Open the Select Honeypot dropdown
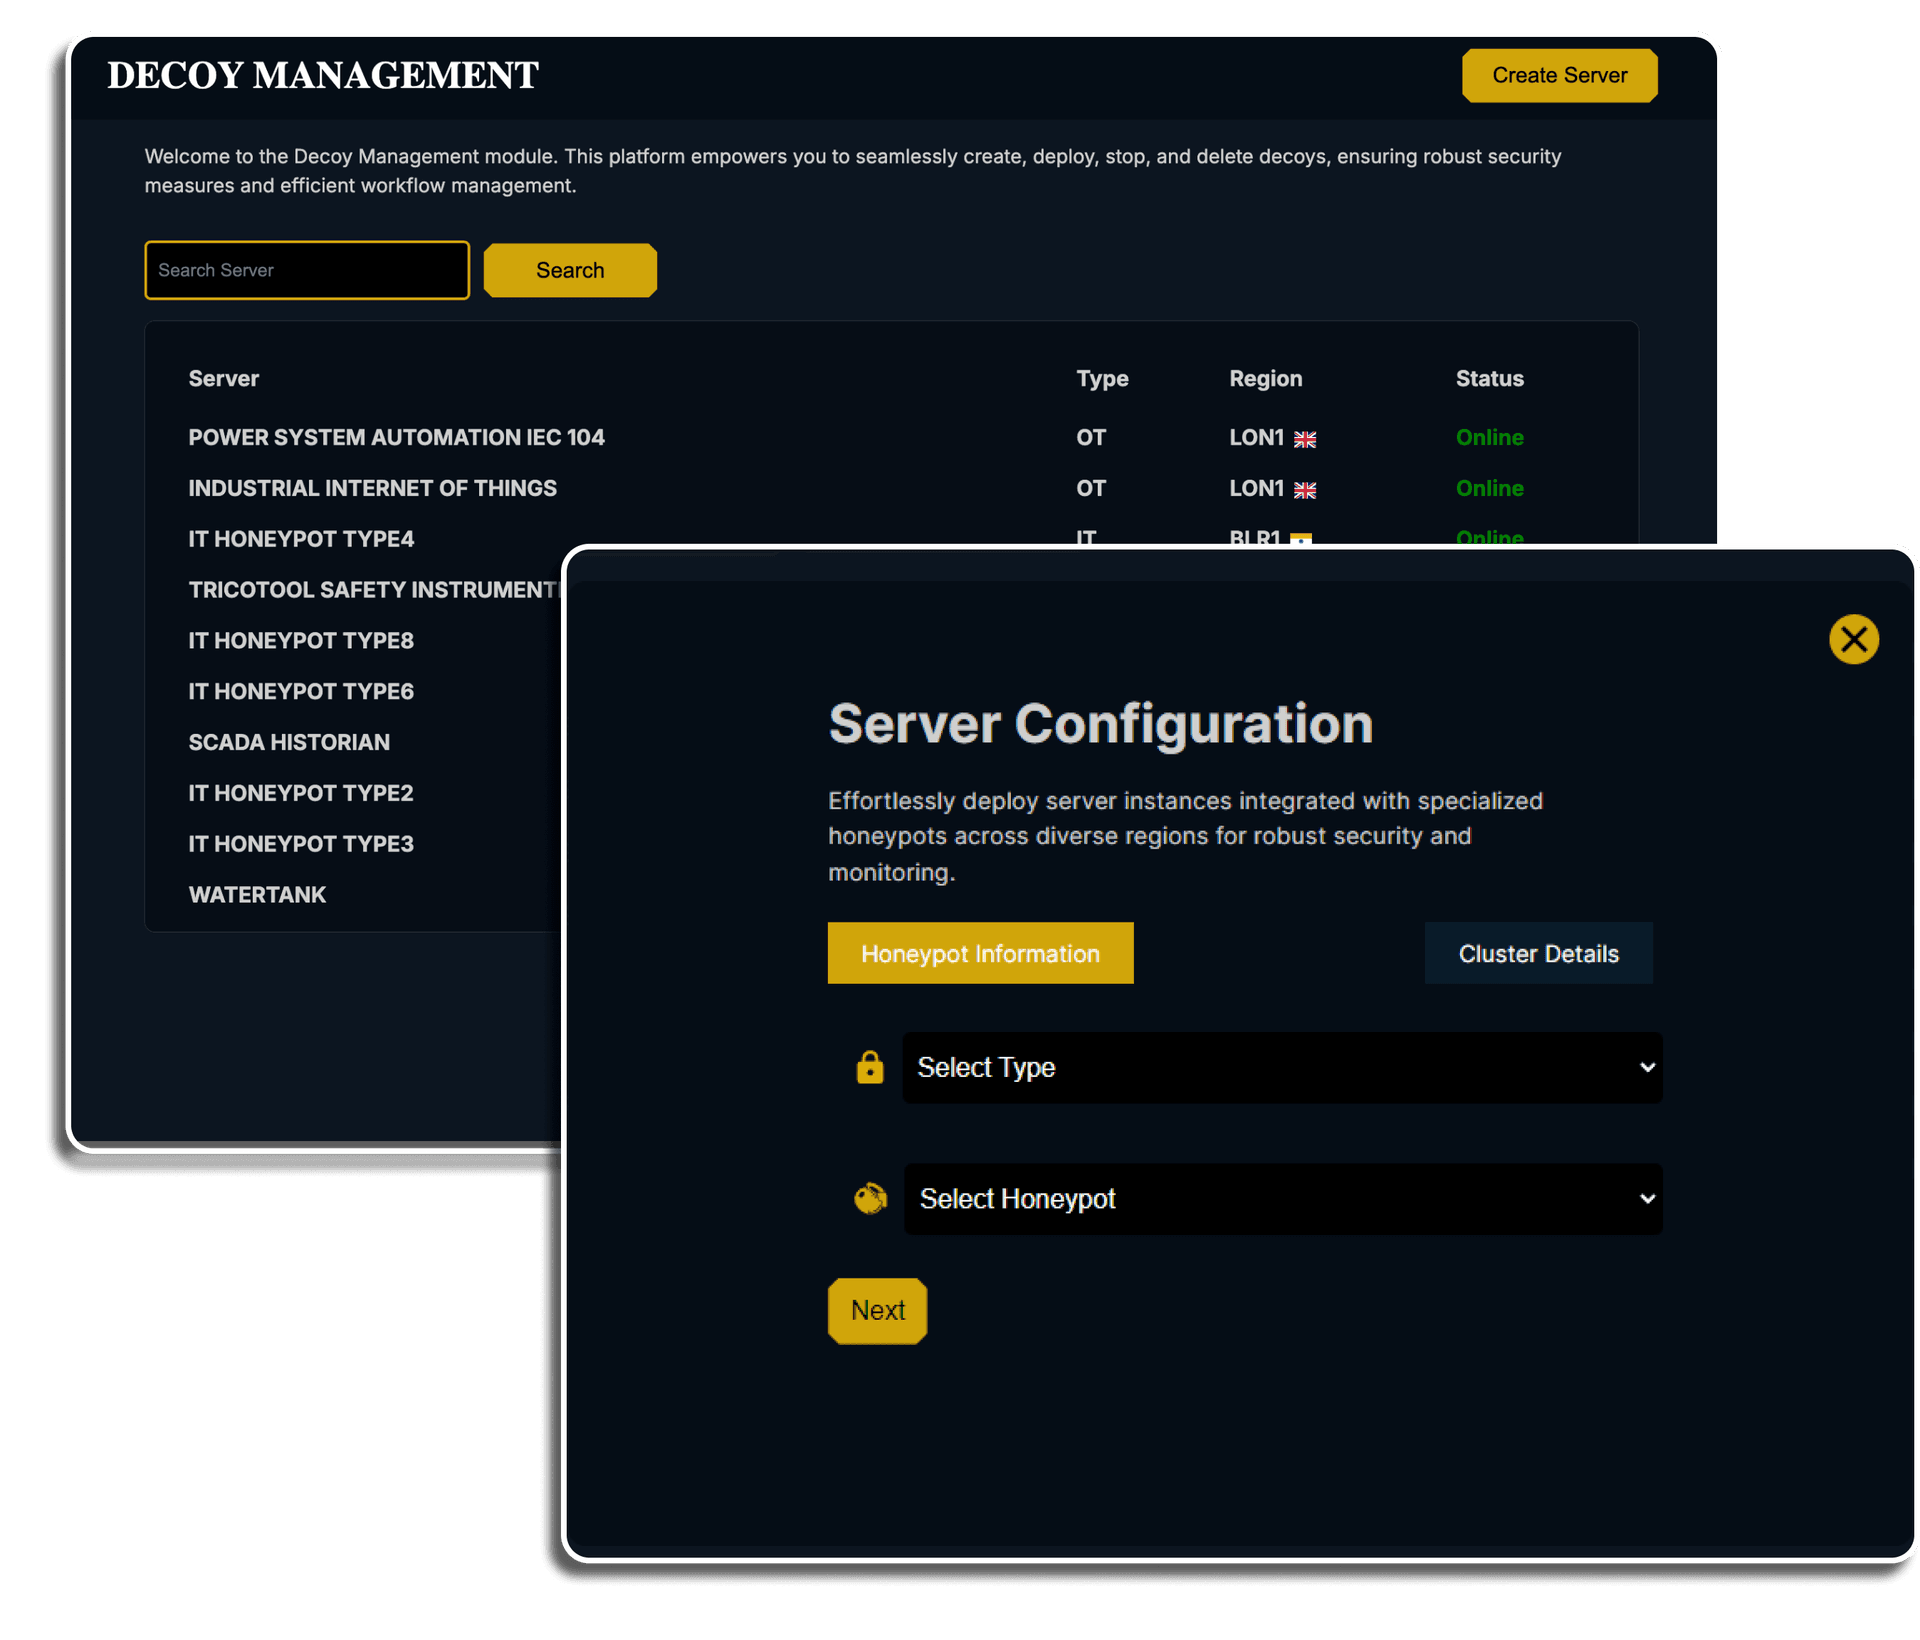The height and width of the screenshot is (1640, 1920). (x=1281, y=1198)
